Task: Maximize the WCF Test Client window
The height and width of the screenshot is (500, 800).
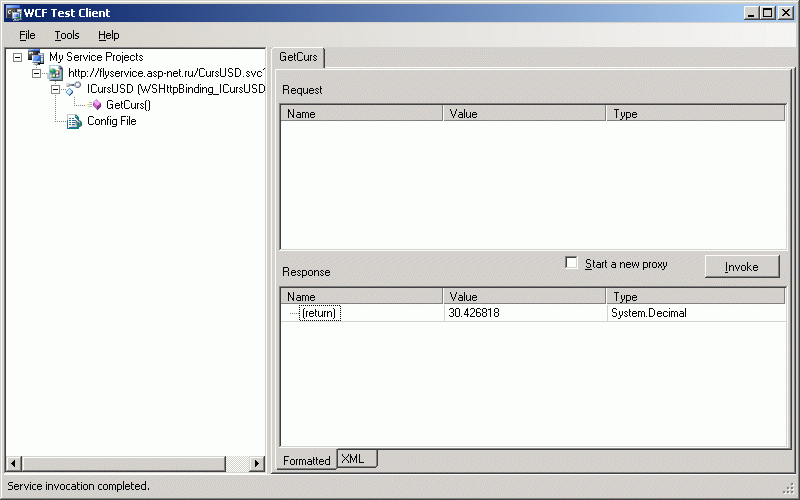Action: point(767,13)
